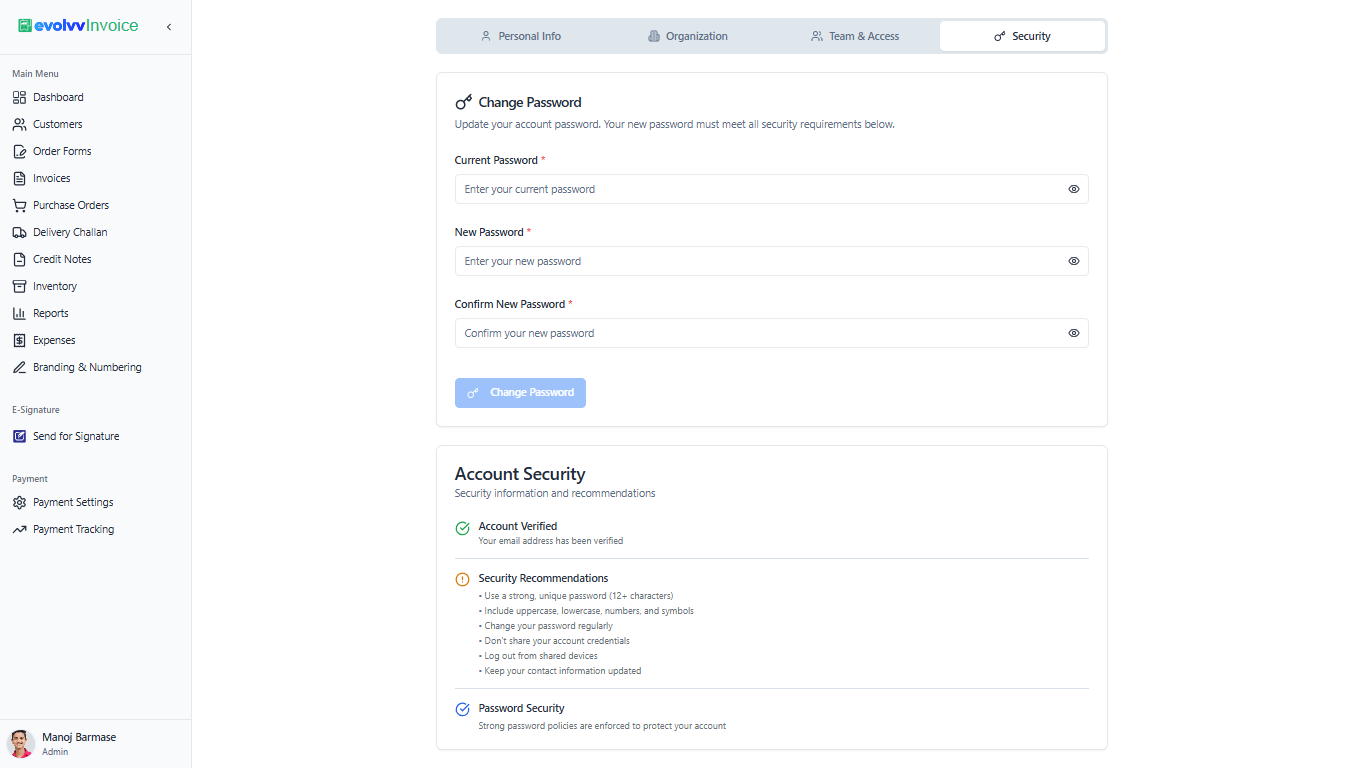The width and height of the screenshot is (1348, 768).
Task: Focus the Confirm New Password field
Action: click(771, 333)
